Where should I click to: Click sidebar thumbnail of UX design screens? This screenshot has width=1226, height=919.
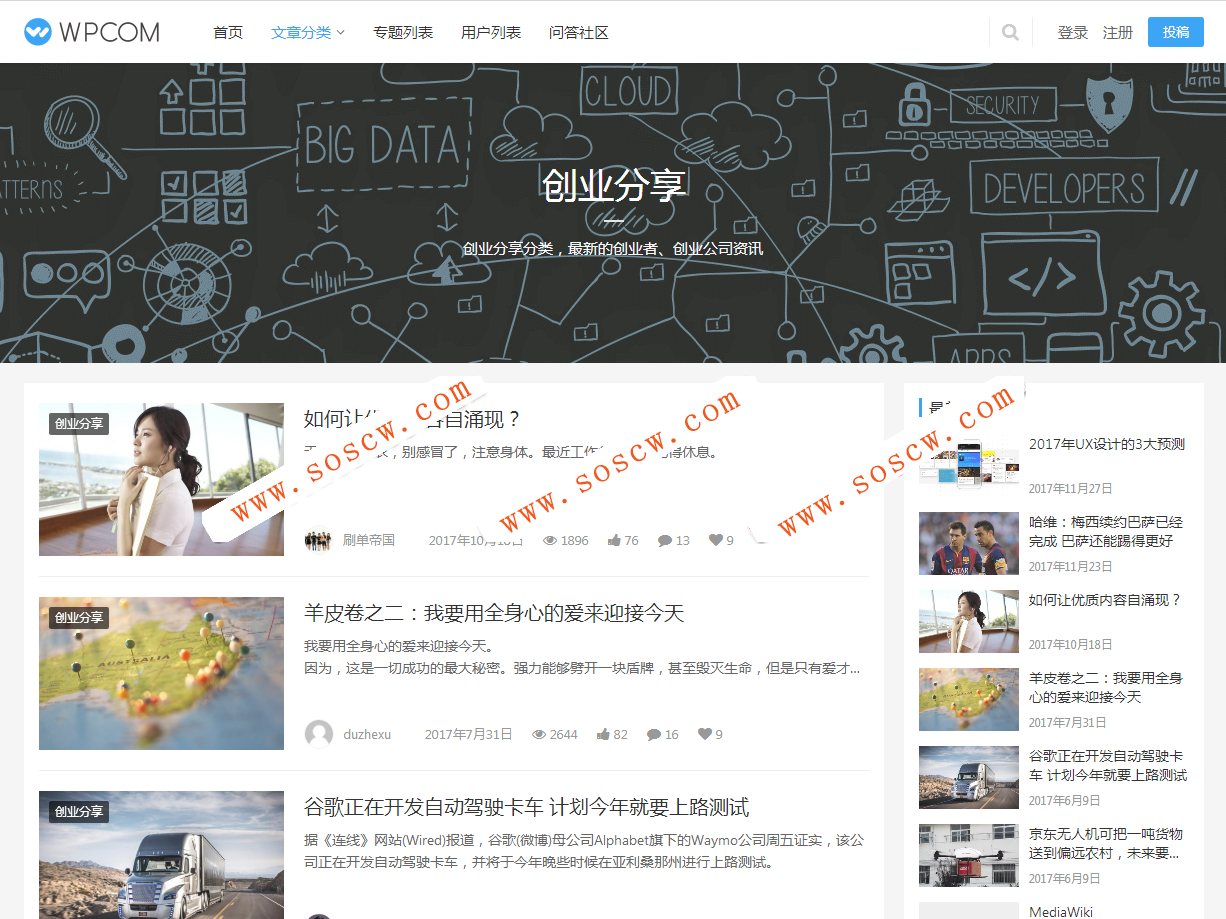[x=969, y=465]
